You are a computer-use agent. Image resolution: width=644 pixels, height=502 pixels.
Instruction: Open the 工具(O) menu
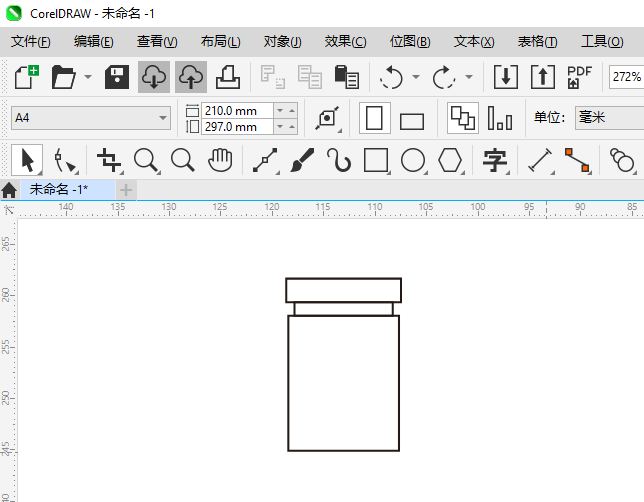[602, 41]
